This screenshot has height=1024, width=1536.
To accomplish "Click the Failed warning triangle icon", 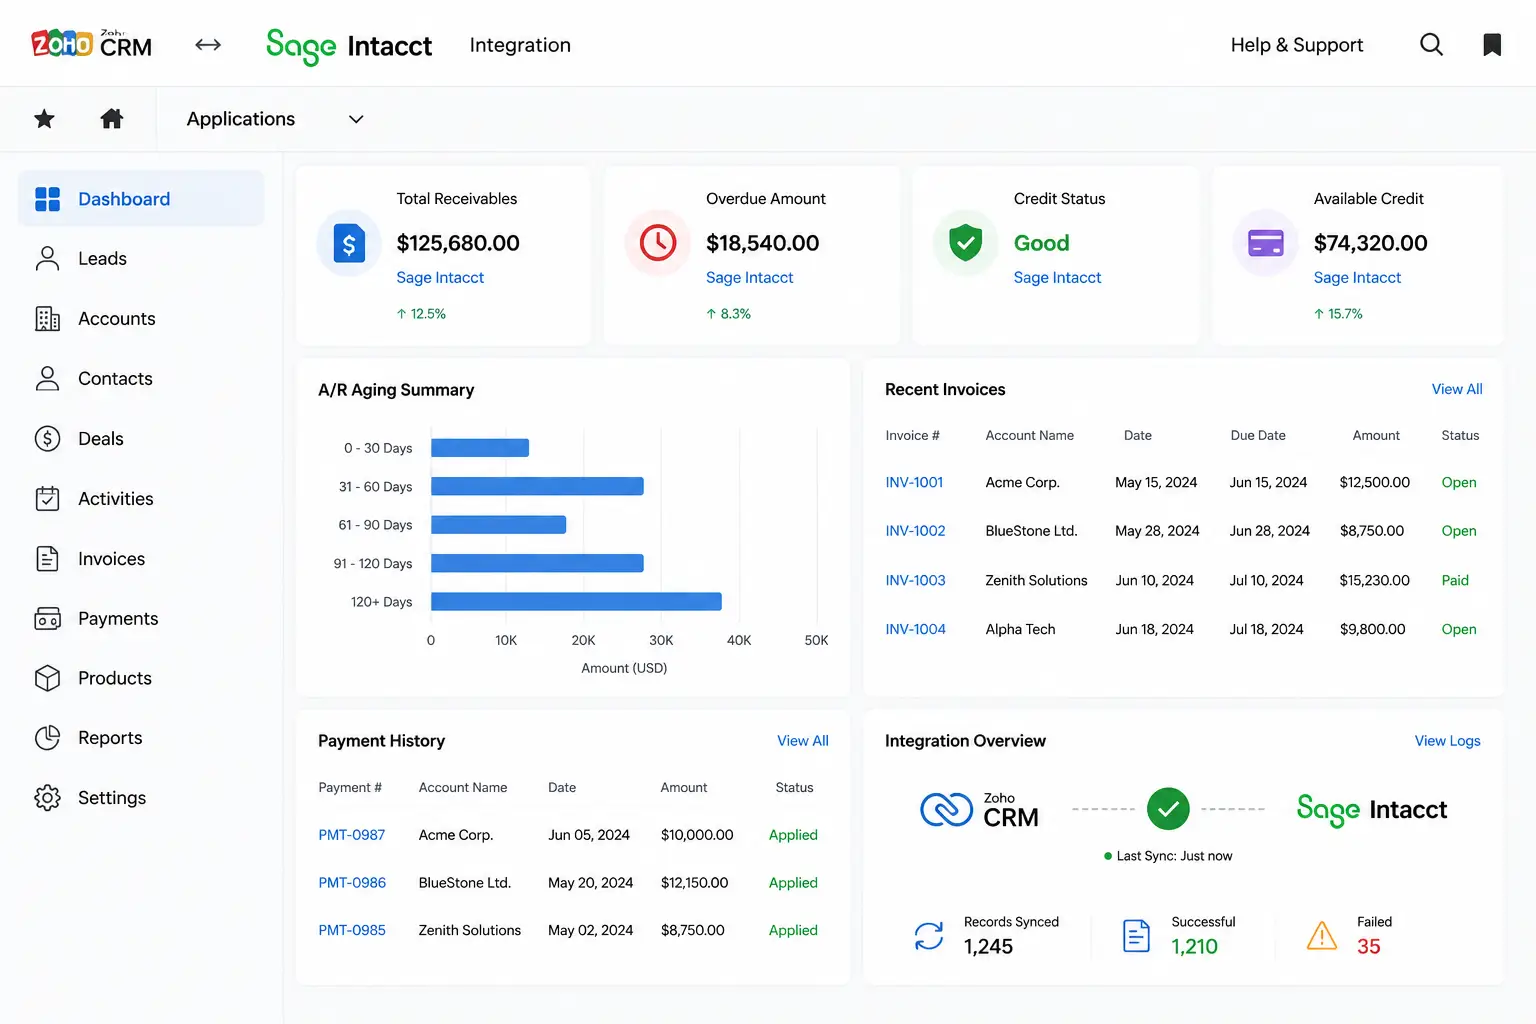I will coord(1322,936).
